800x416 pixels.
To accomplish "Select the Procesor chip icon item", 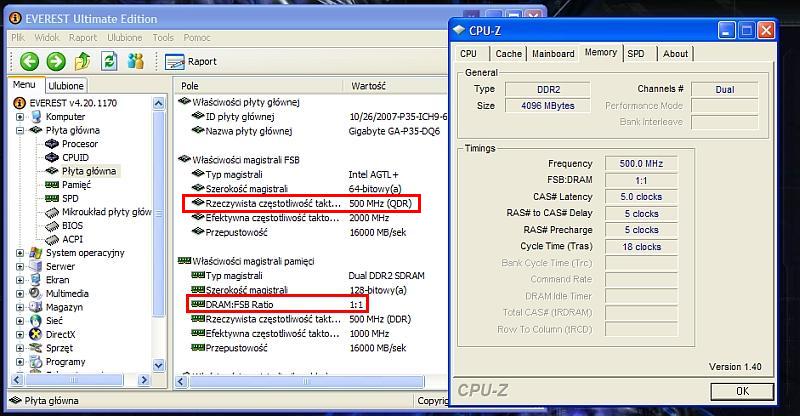I will pyautogui.click(x=52, y=144).
